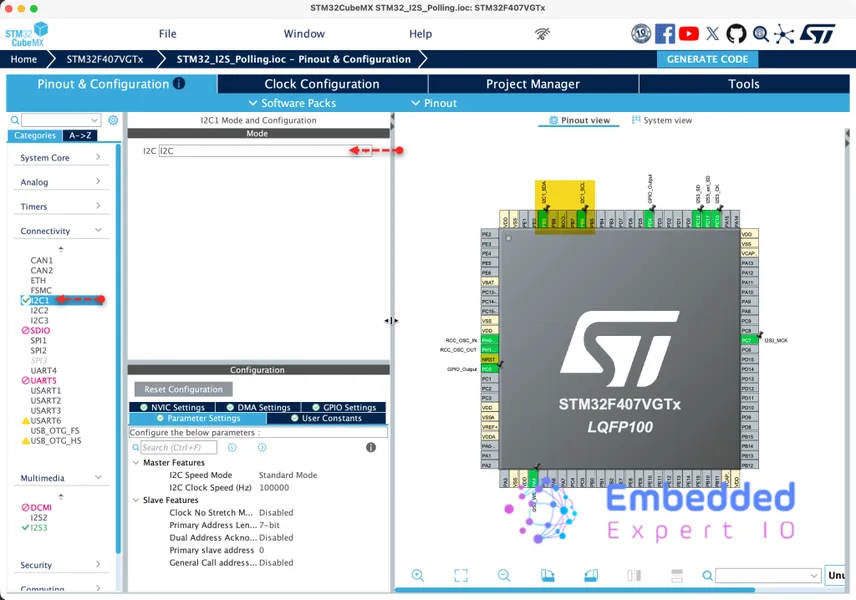Expand the Analog category
856x600 pixels.
pos(61,182)
